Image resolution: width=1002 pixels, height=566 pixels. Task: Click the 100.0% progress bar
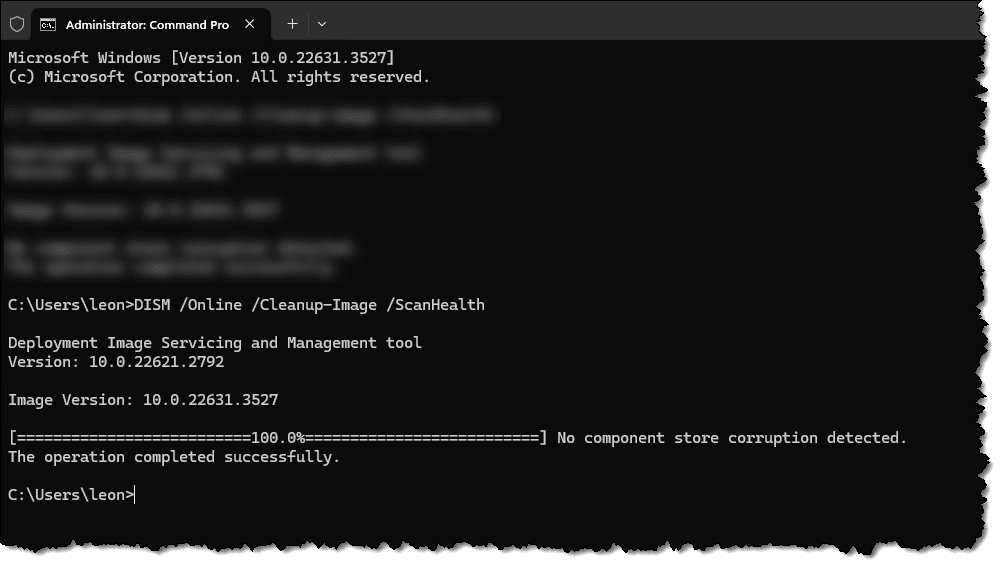(278, 438)
